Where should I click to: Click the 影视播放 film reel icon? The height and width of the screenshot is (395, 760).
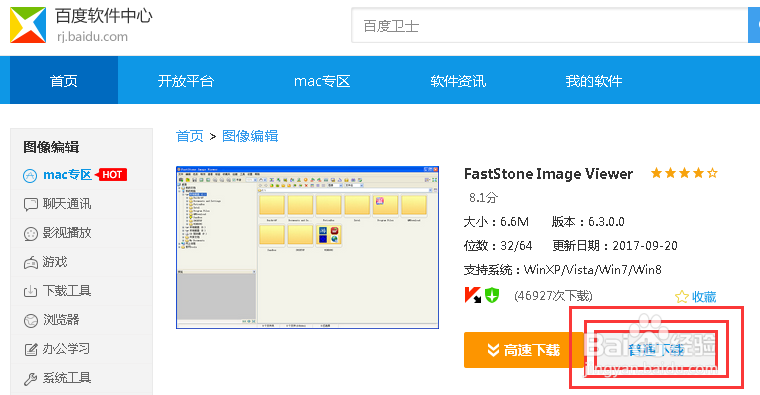[x=31, y=234]
